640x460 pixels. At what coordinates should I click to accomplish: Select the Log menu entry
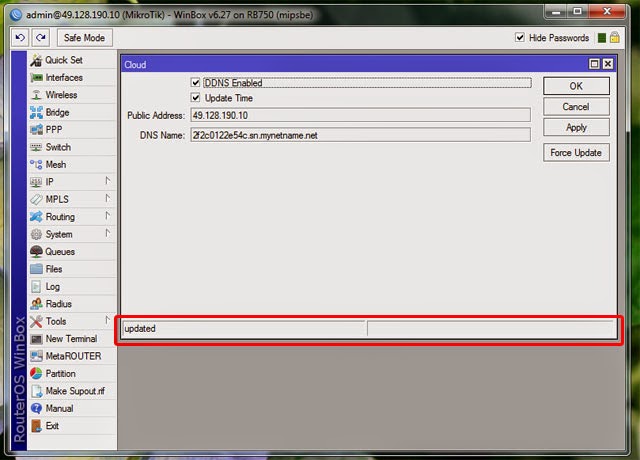72,287
